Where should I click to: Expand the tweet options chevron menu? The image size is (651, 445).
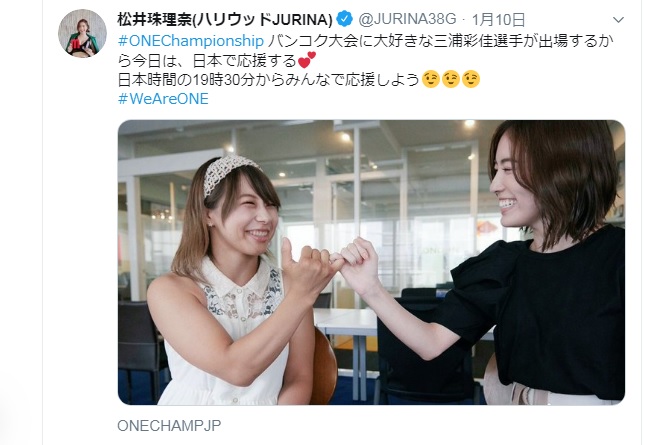click(x=618, y=20)
